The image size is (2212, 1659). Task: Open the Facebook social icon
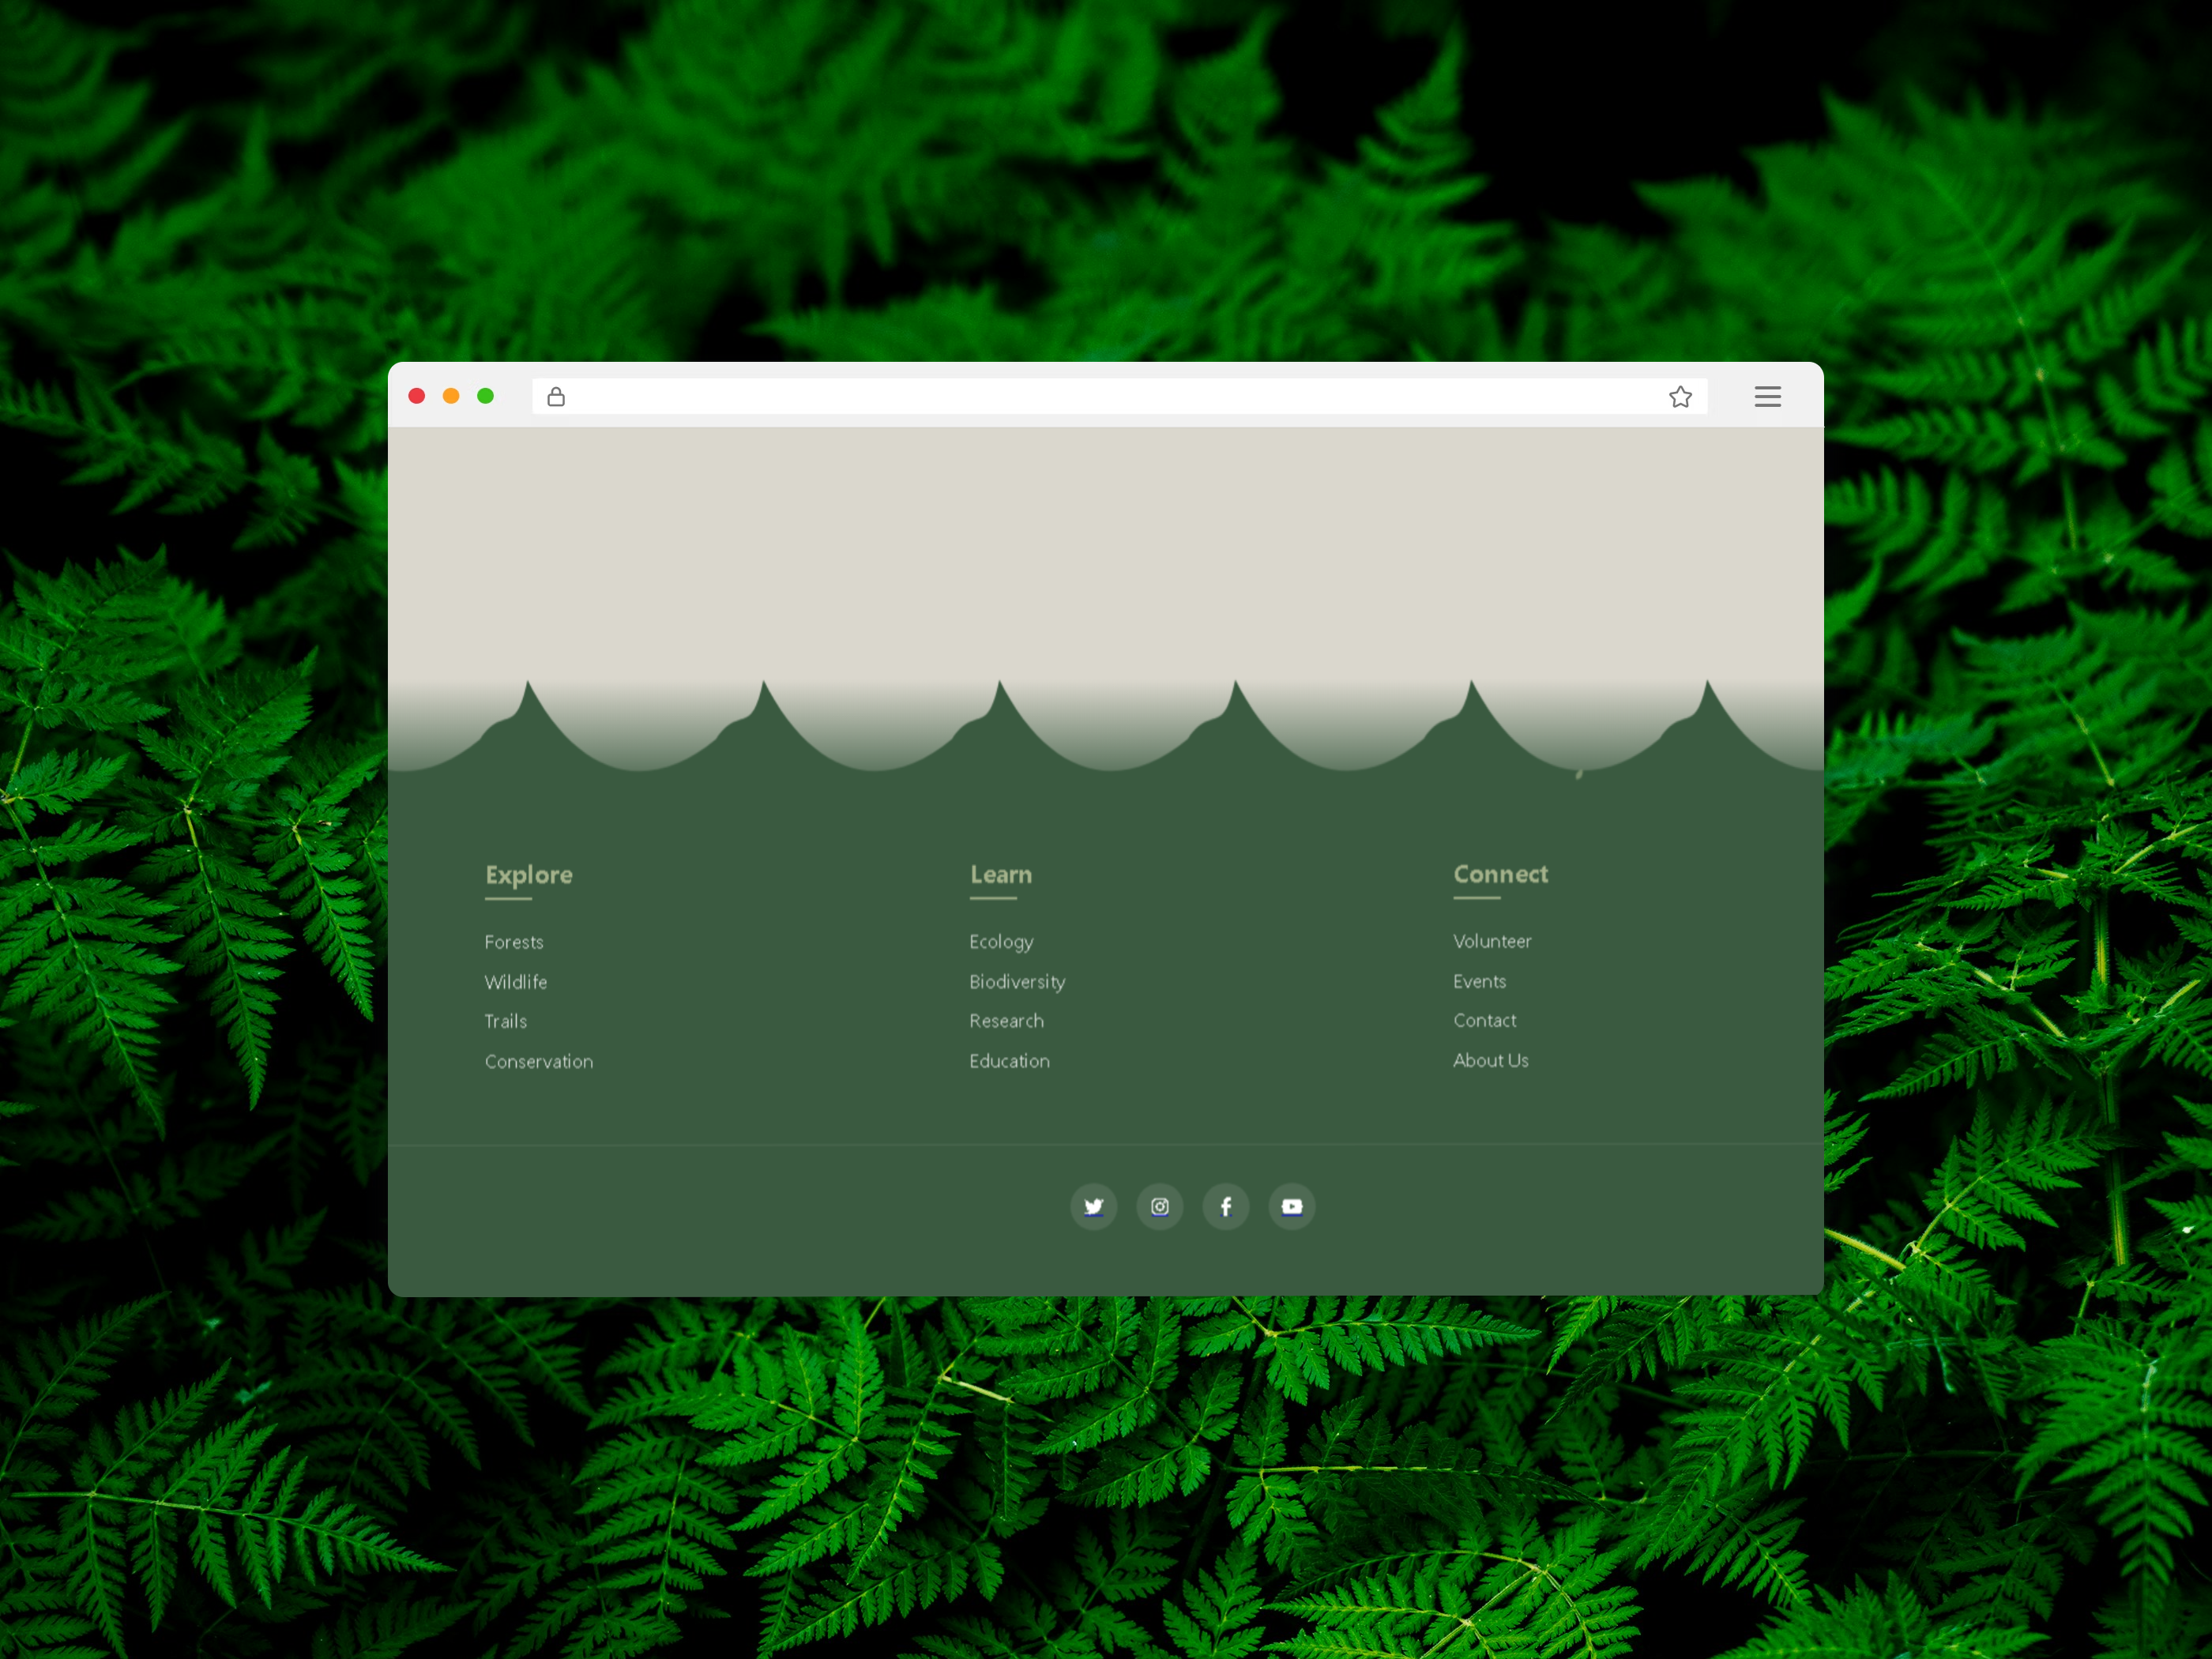coord(1225,1206)
